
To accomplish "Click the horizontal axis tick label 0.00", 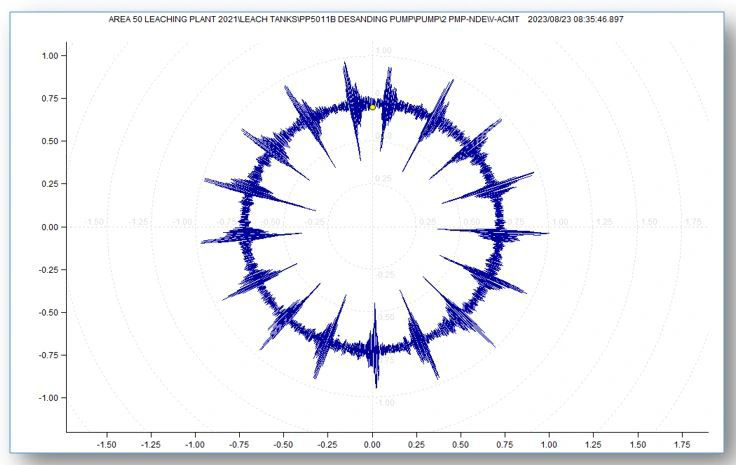I will (373, 444).
